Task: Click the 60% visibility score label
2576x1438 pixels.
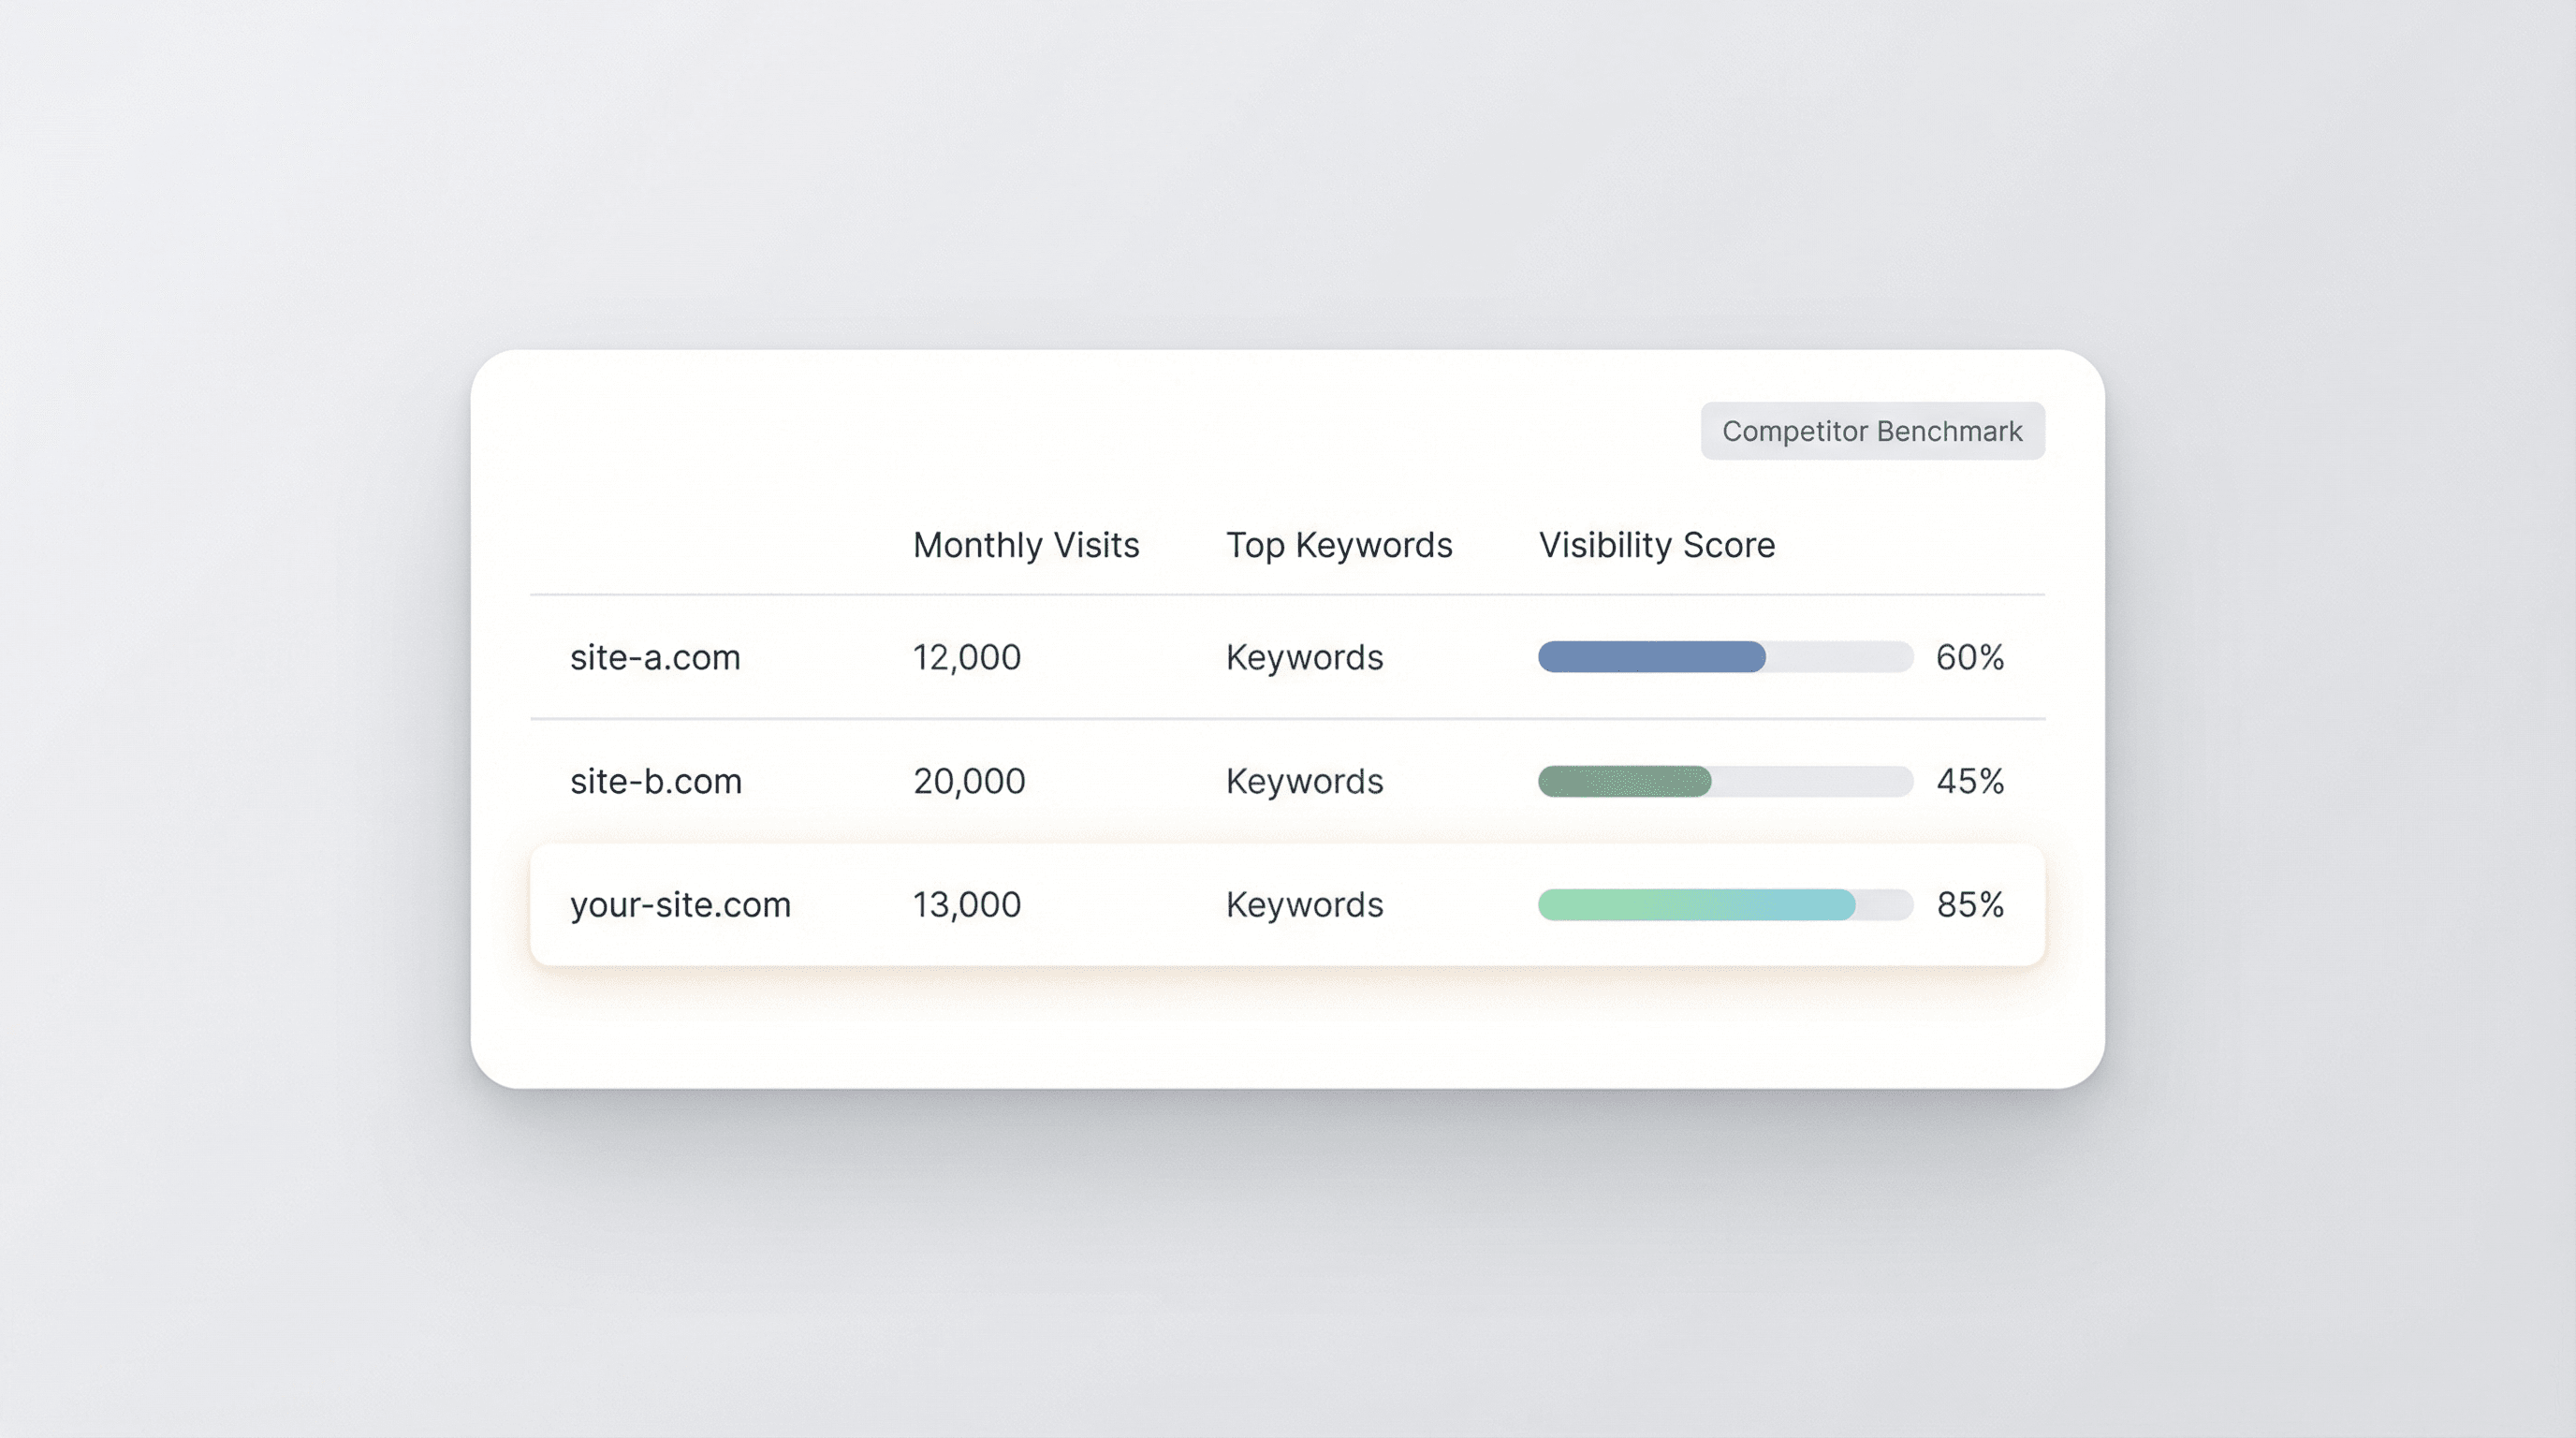Action: point(1969,657)
